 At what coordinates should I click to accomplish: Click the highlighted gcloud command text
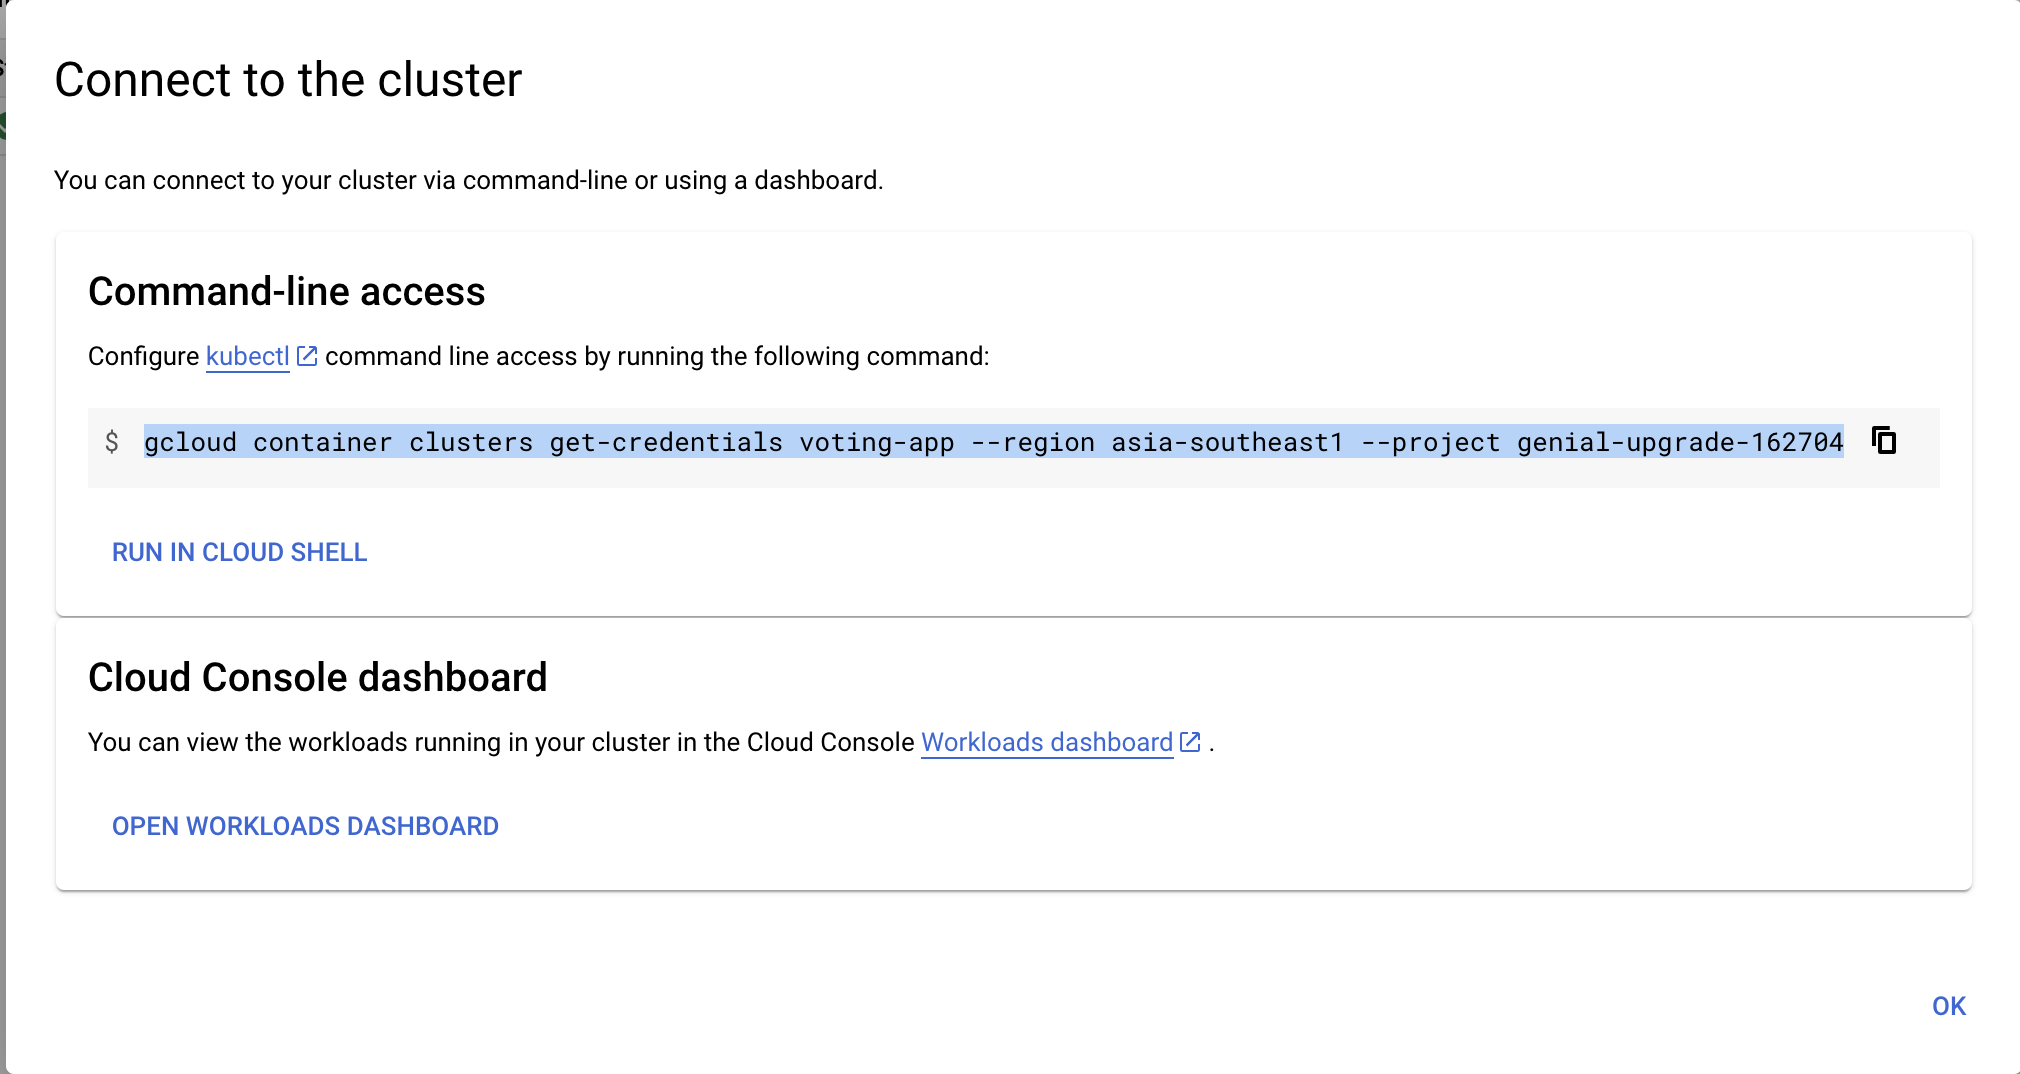[x=994, y=442]
